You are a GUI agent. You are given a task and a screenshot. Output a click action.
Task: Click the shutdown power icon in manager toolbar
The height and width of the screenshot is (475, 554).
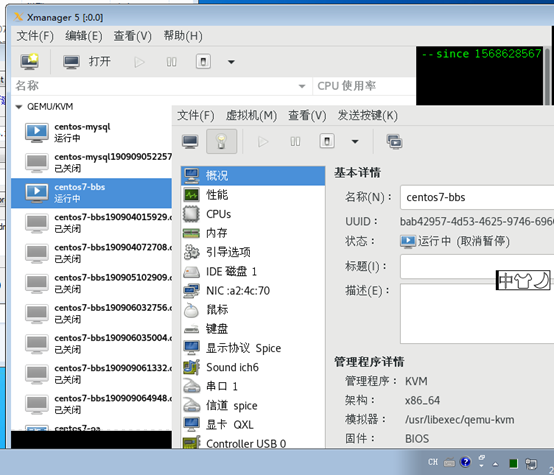[203, 62]
